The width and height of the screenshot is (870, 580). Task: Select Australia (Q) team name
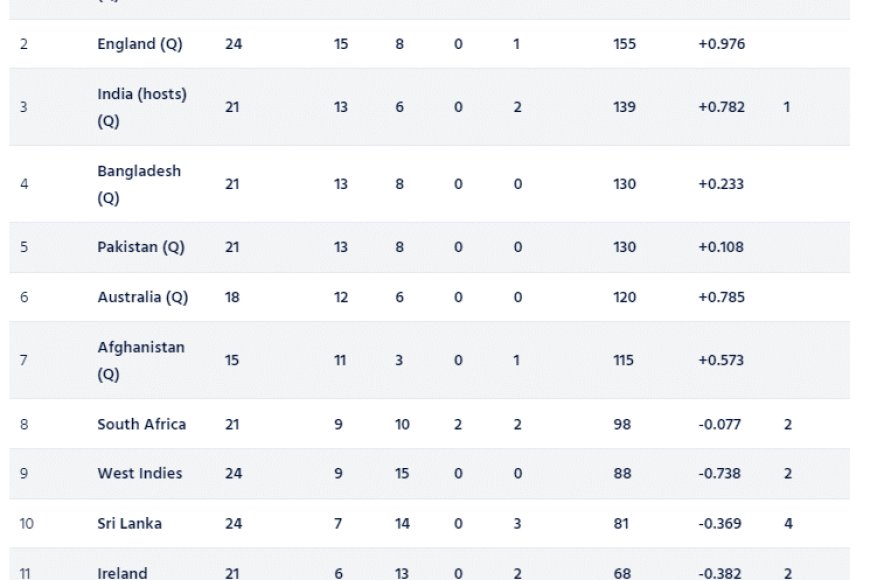coord(143,297)
